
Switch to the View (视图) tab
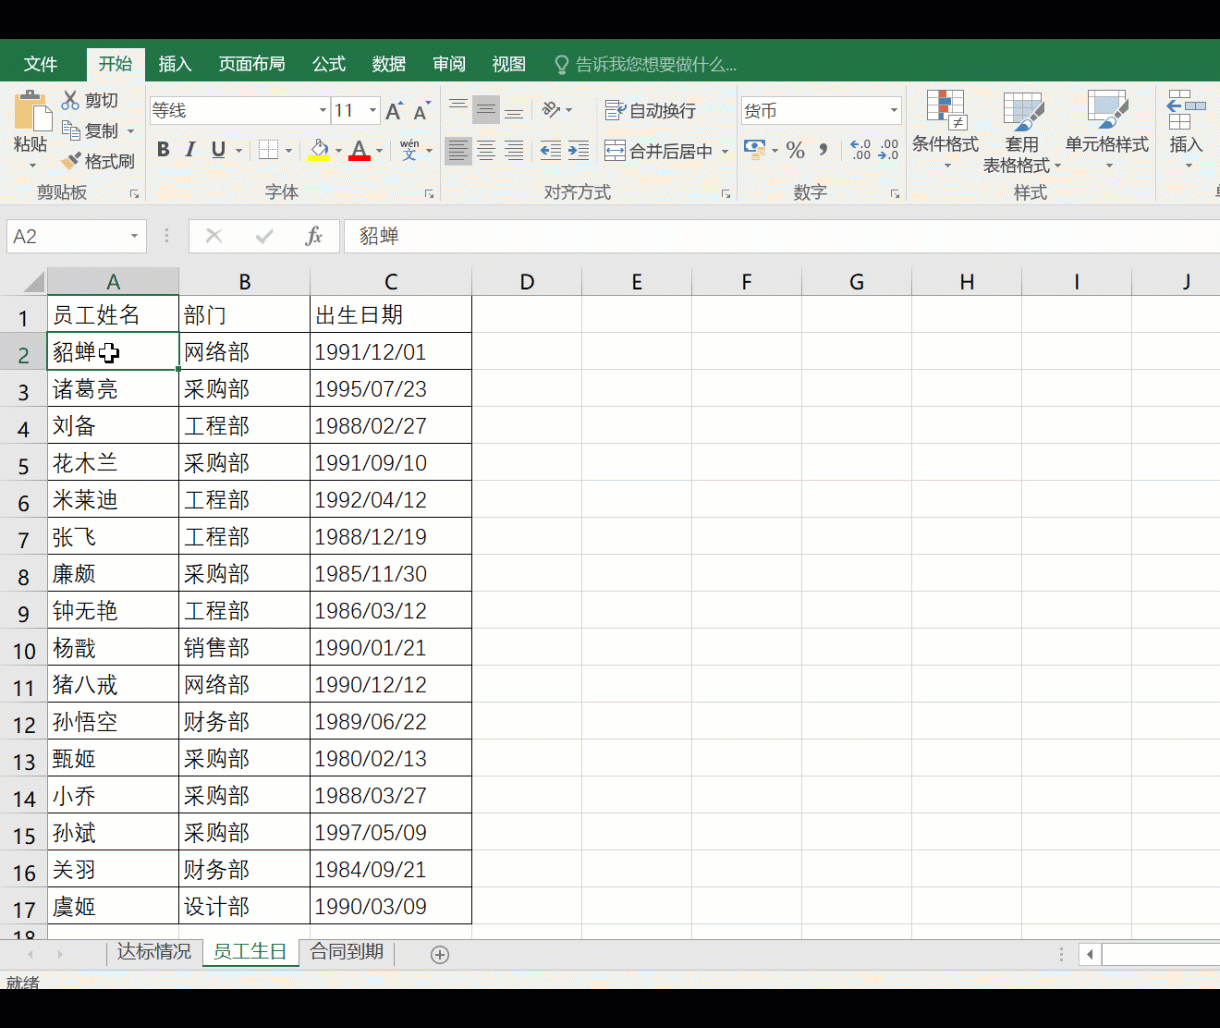pos(509,64)
